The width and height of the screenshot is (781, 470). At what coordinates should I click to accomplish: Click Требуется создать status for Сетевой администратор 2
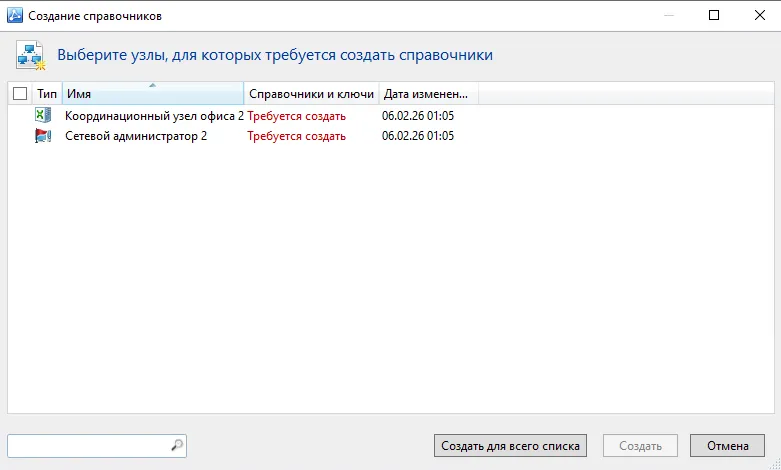tap(296, 136)
